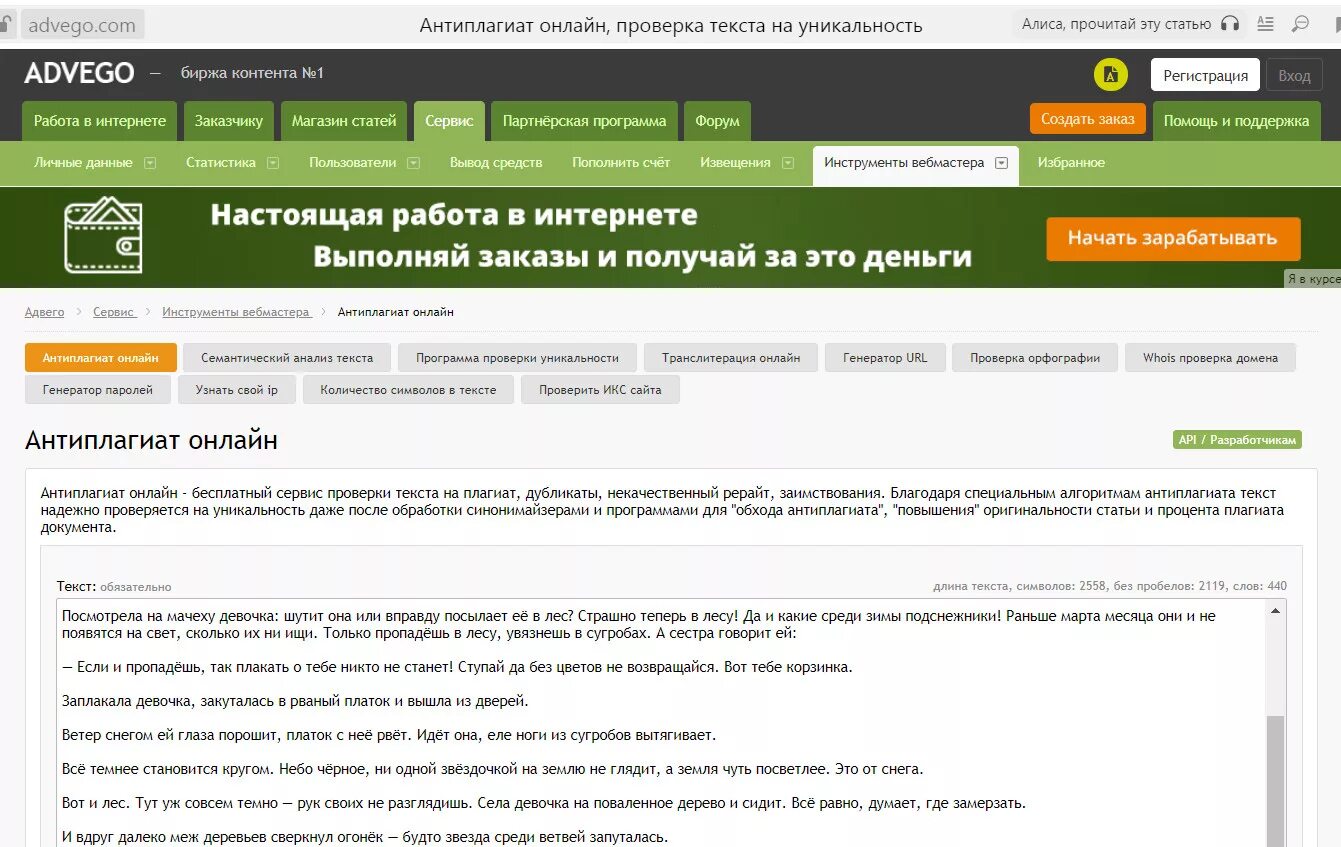Click the textarea scrollbar thumb
The image size is (1341, 847).
click(x=1275, y=780)
